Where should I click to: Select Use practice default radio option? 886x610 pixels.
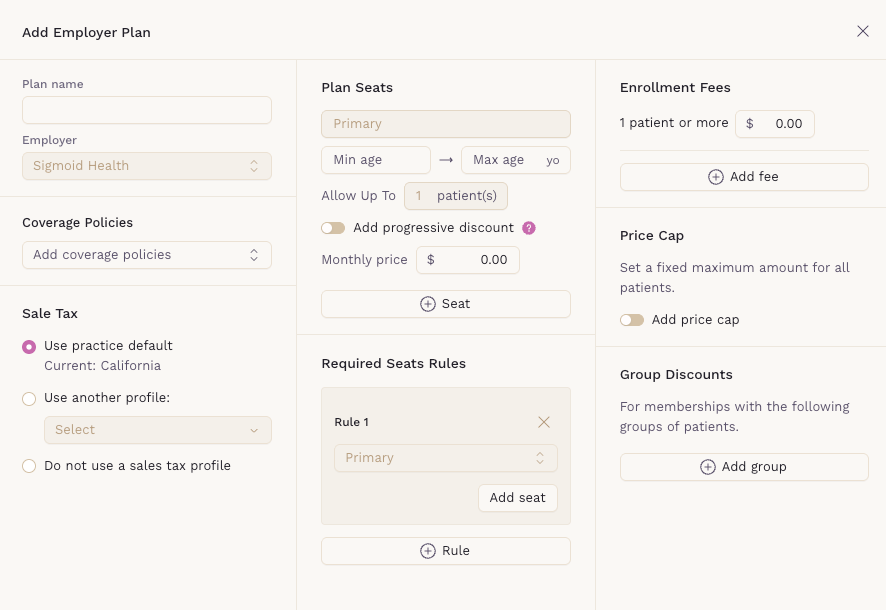click(x=29, y=346)
